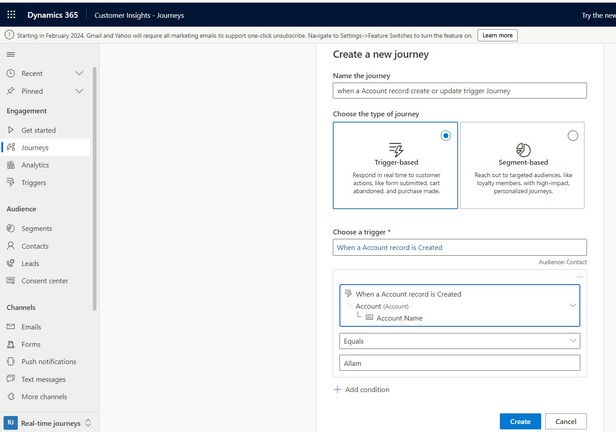Click the Account Name field icon
The width and height of the screenshot is (616, 432).
click(369, 317)
